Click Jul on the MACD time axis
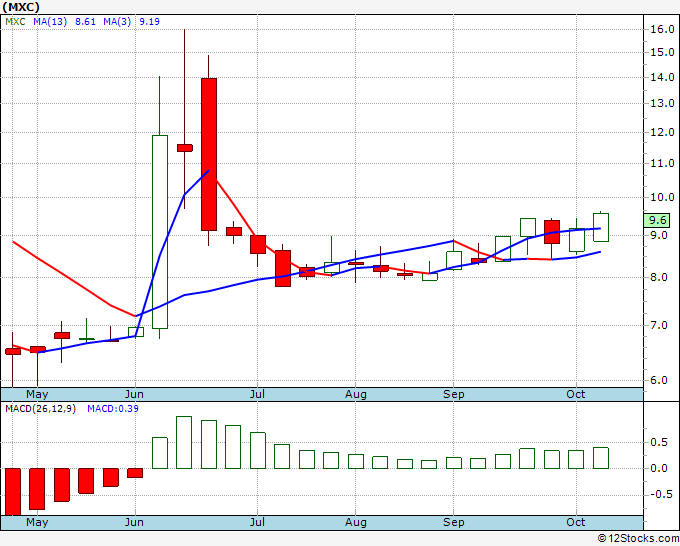Viewport: 680px width, 546px height. point(257,522)
